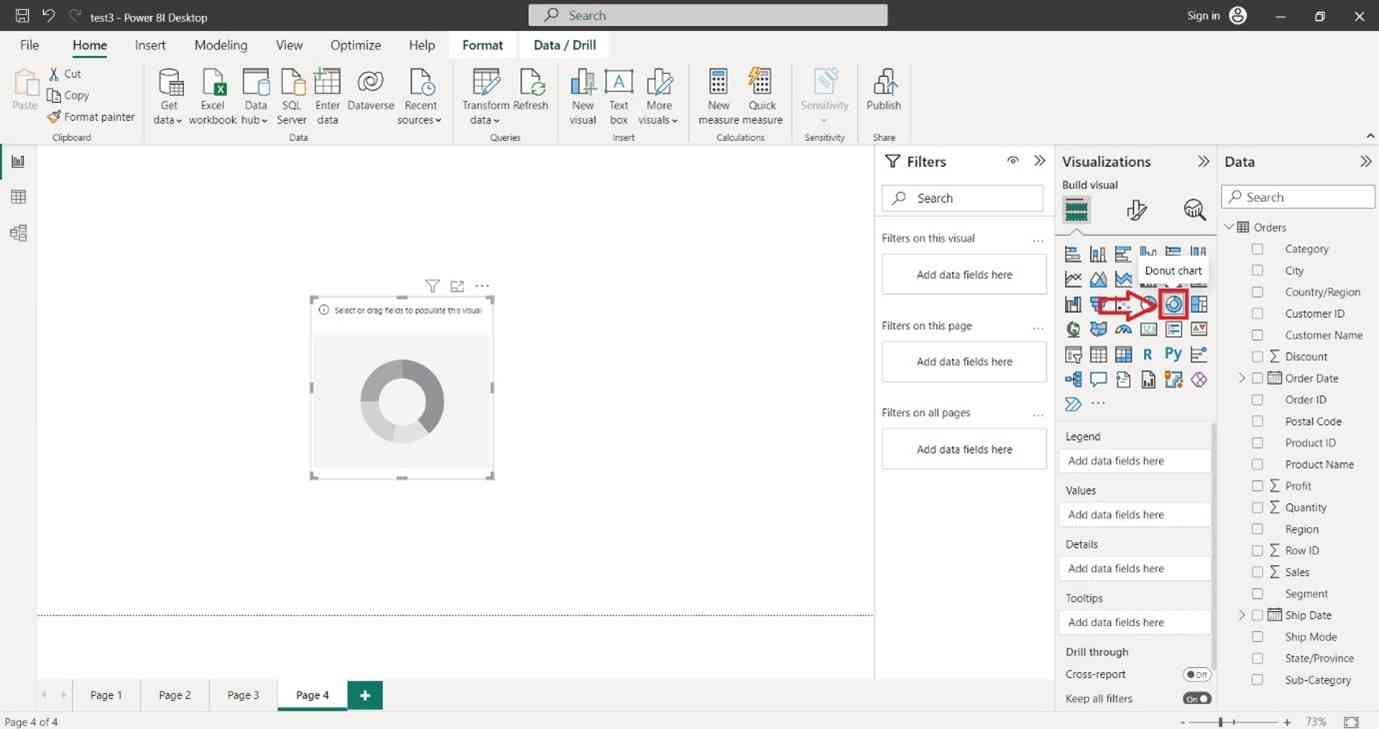Click the Values Add data fields well

point(1134,515)
